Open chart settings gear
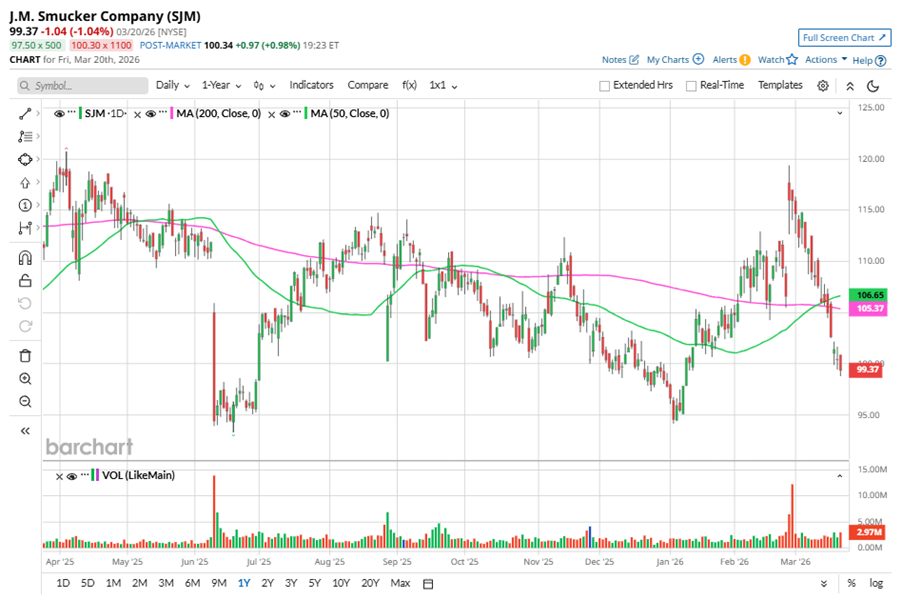The image size is (902, 600). click(823, 86)
